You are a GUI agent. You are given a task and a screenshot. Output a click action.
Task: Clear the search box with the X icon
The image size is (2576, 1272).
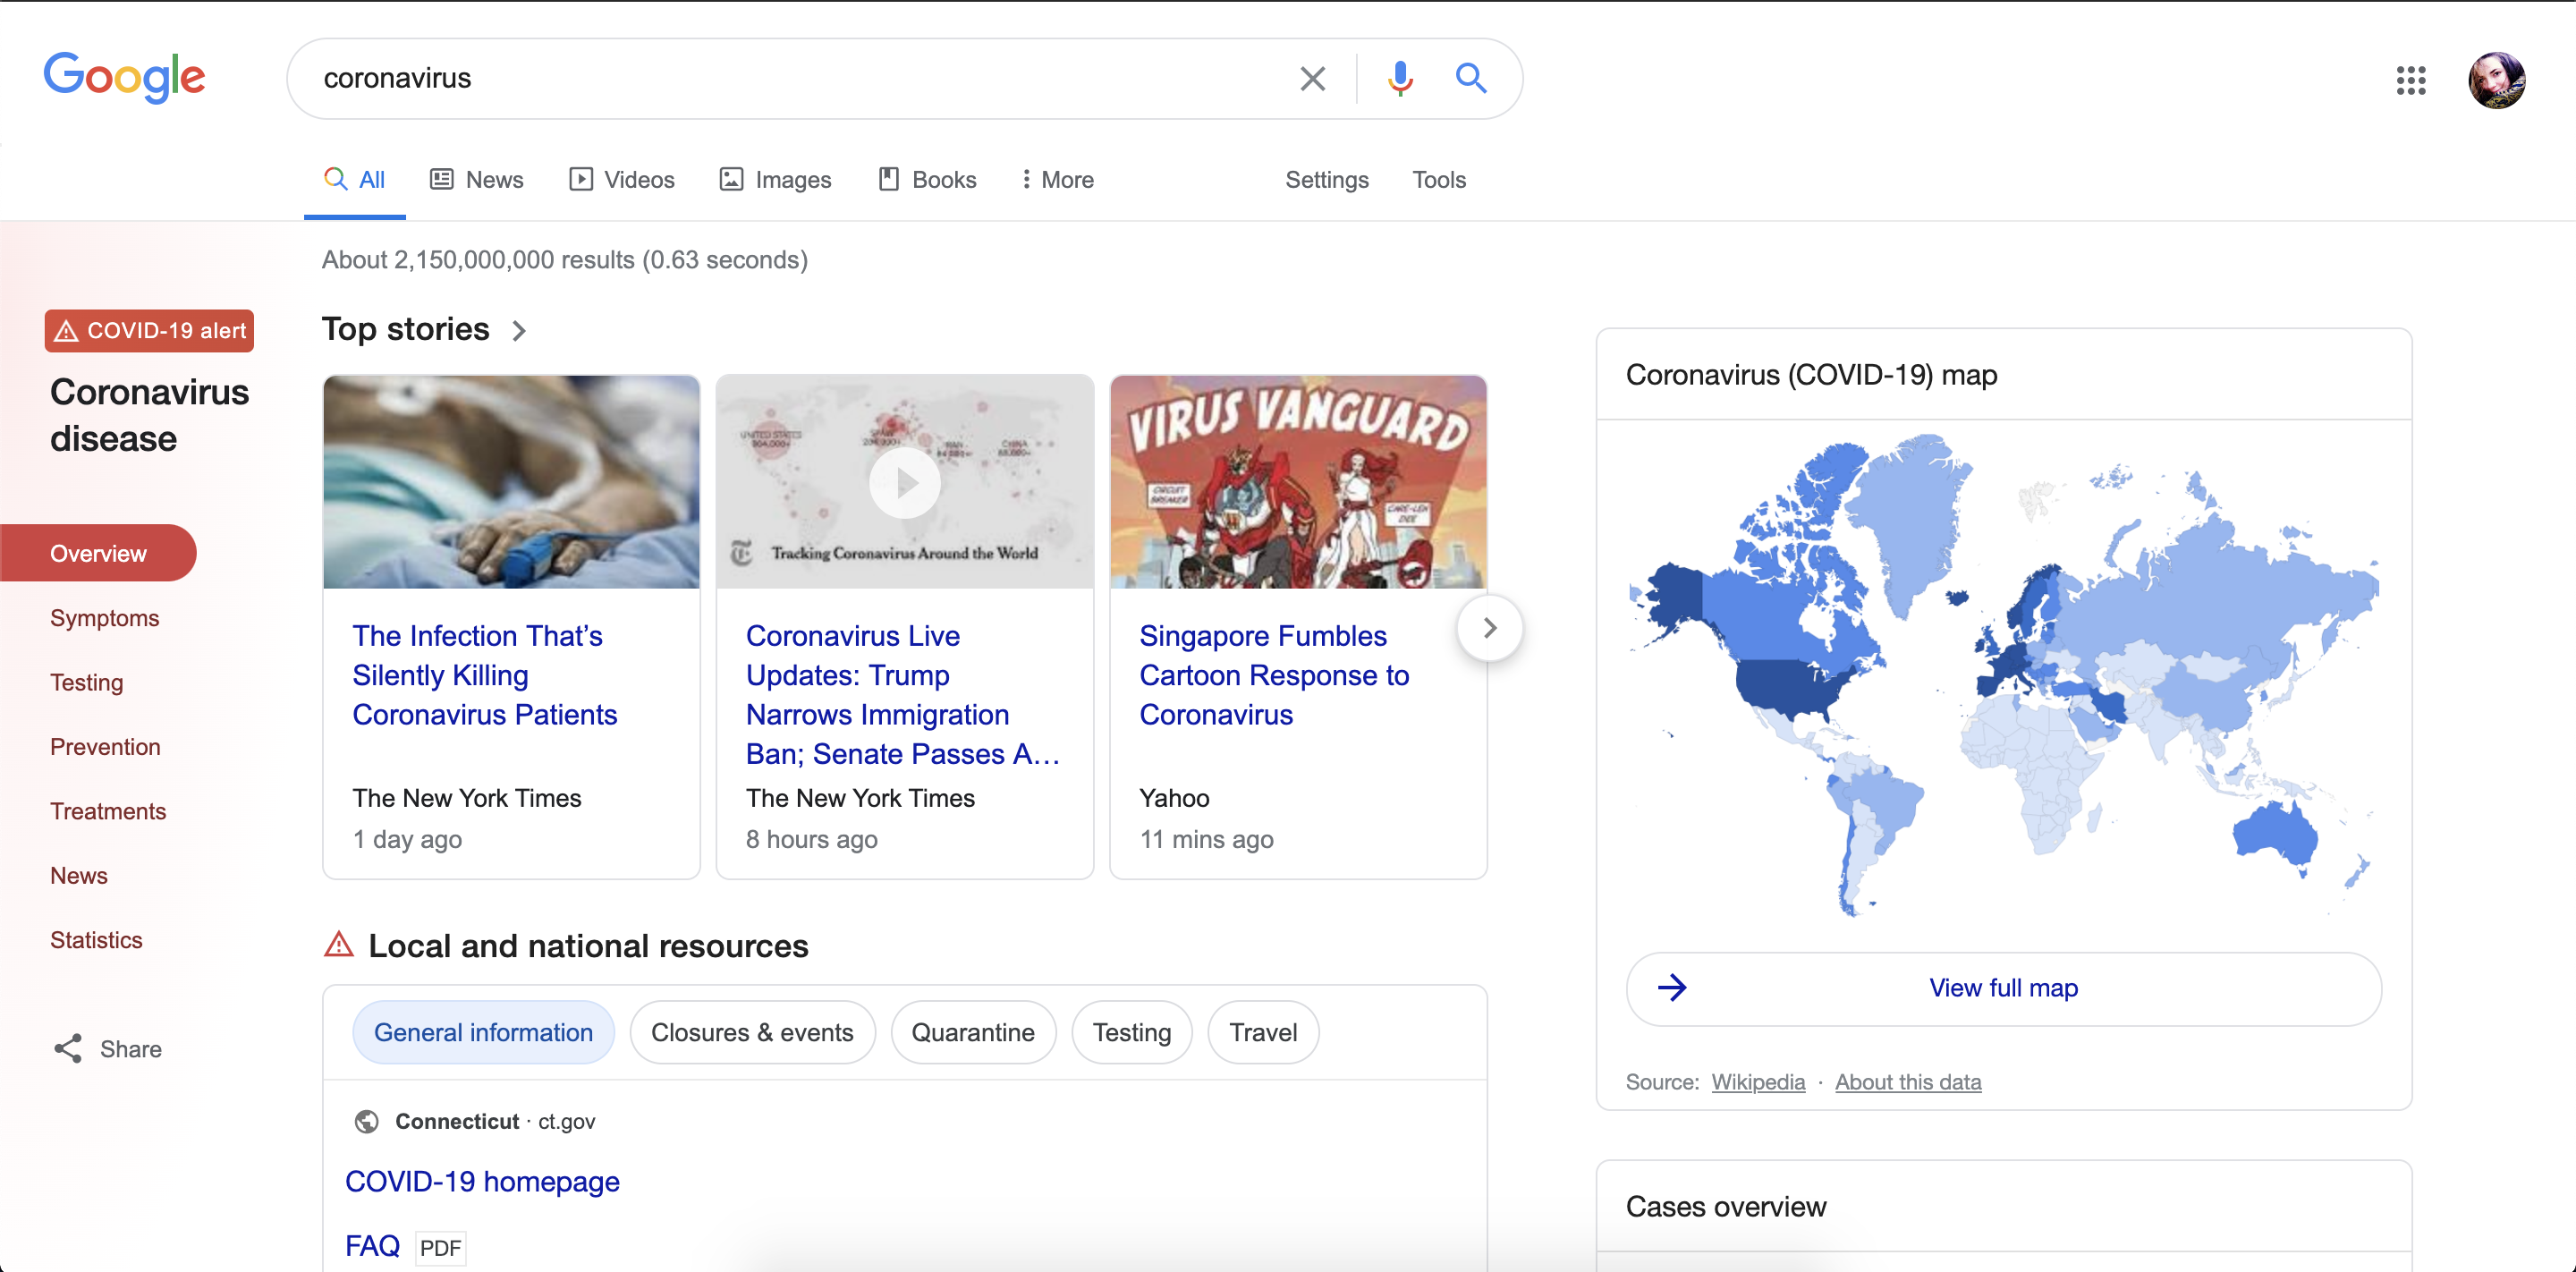pyautogui.click(x=1312, y=78)
